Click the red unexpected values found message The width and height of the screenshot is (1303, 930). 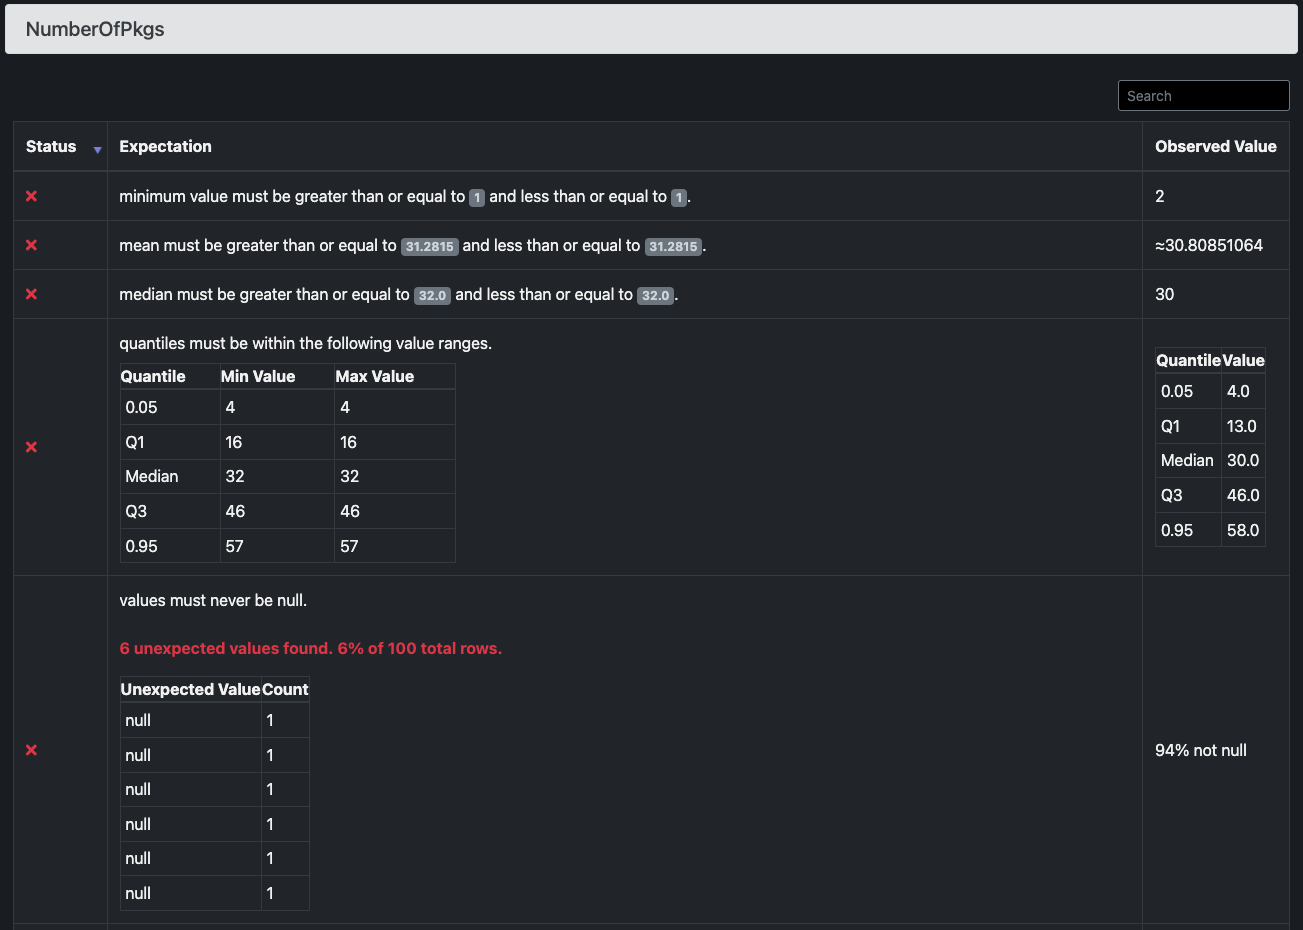310,648
